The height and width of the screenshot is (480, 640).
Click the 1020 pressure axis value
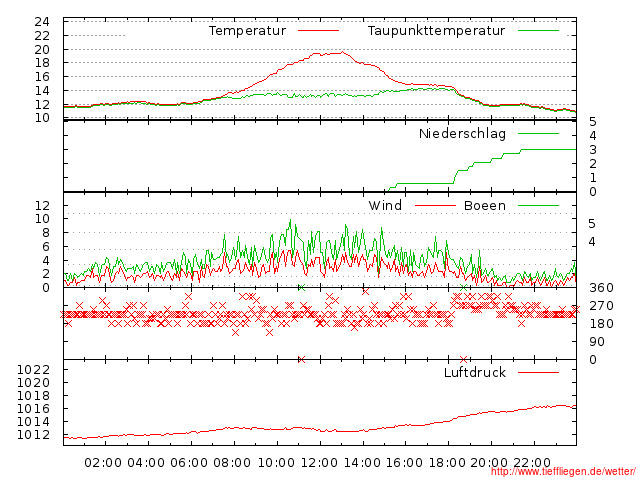pyautogui.click(x=33, y=383)
